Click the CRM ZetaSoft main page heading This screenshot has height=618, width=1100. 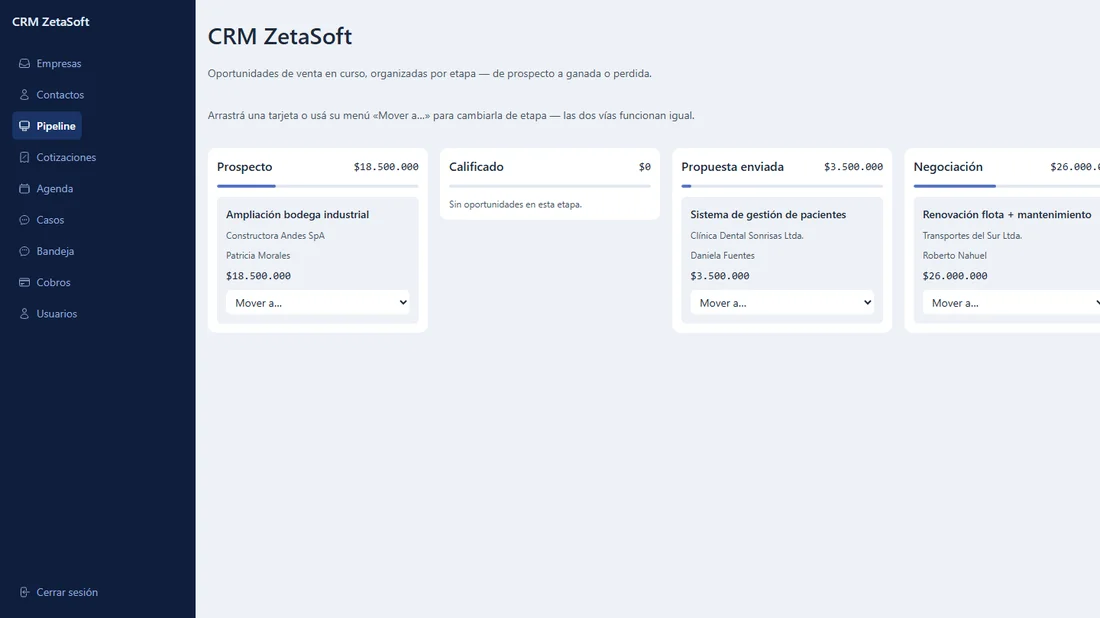click(280, 36)
